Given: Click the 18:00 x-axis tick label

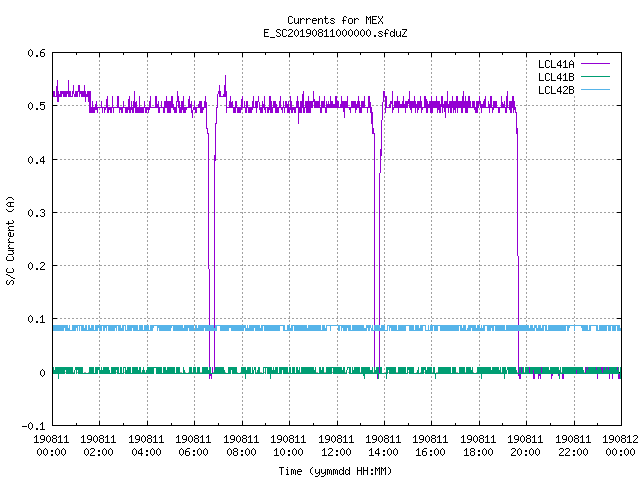Looking at the screenshot, I should [x=478, y=452].
